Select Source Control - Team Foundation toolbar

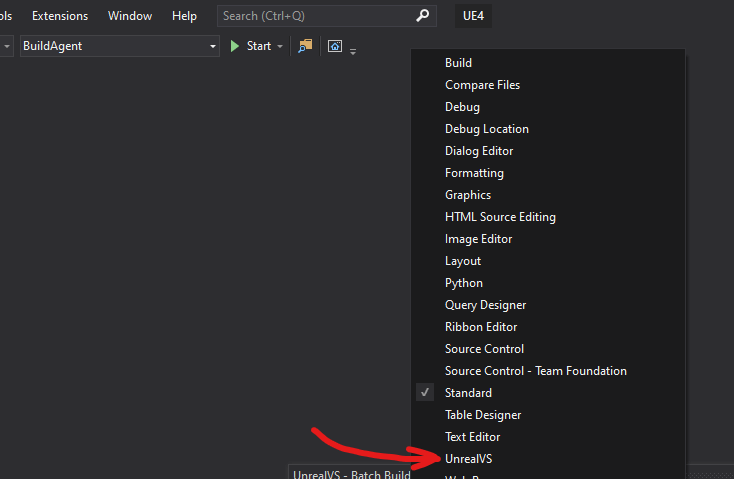point(535,371)
